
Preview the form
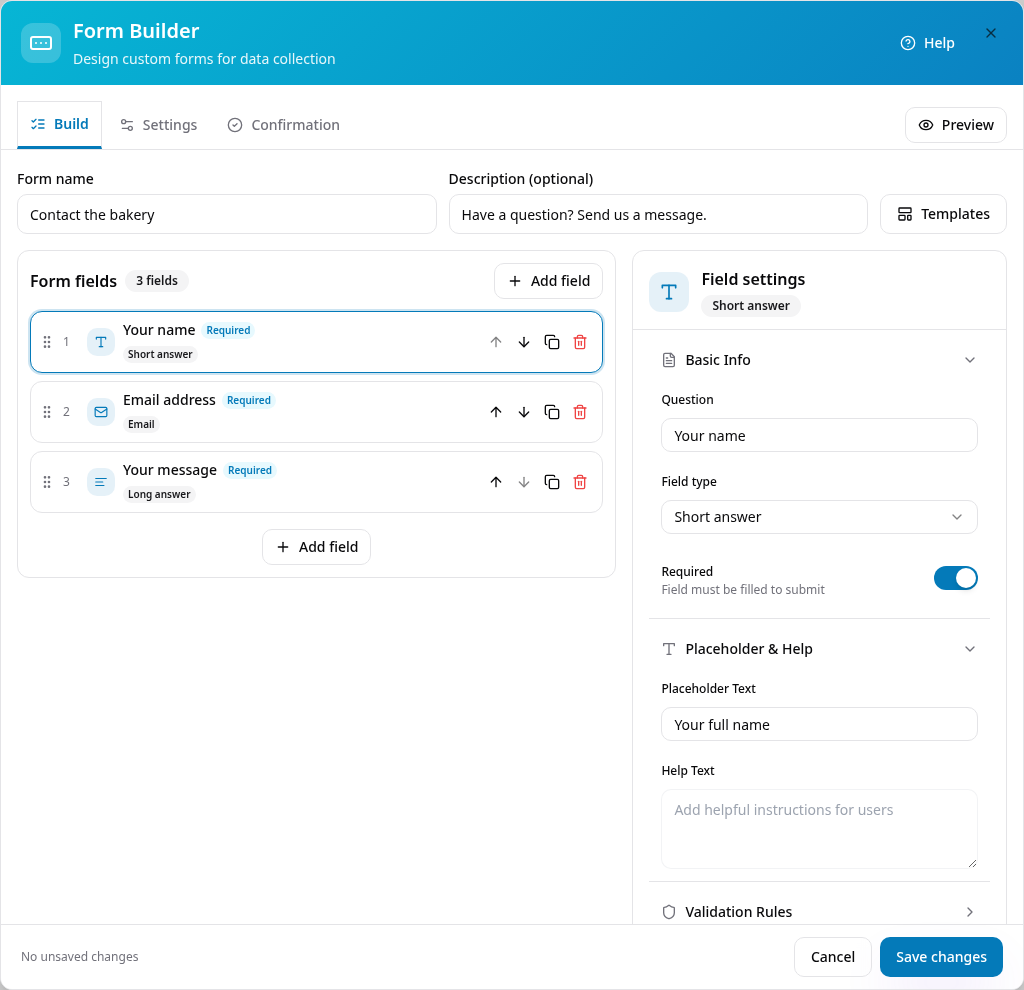(x=955, y=125)
